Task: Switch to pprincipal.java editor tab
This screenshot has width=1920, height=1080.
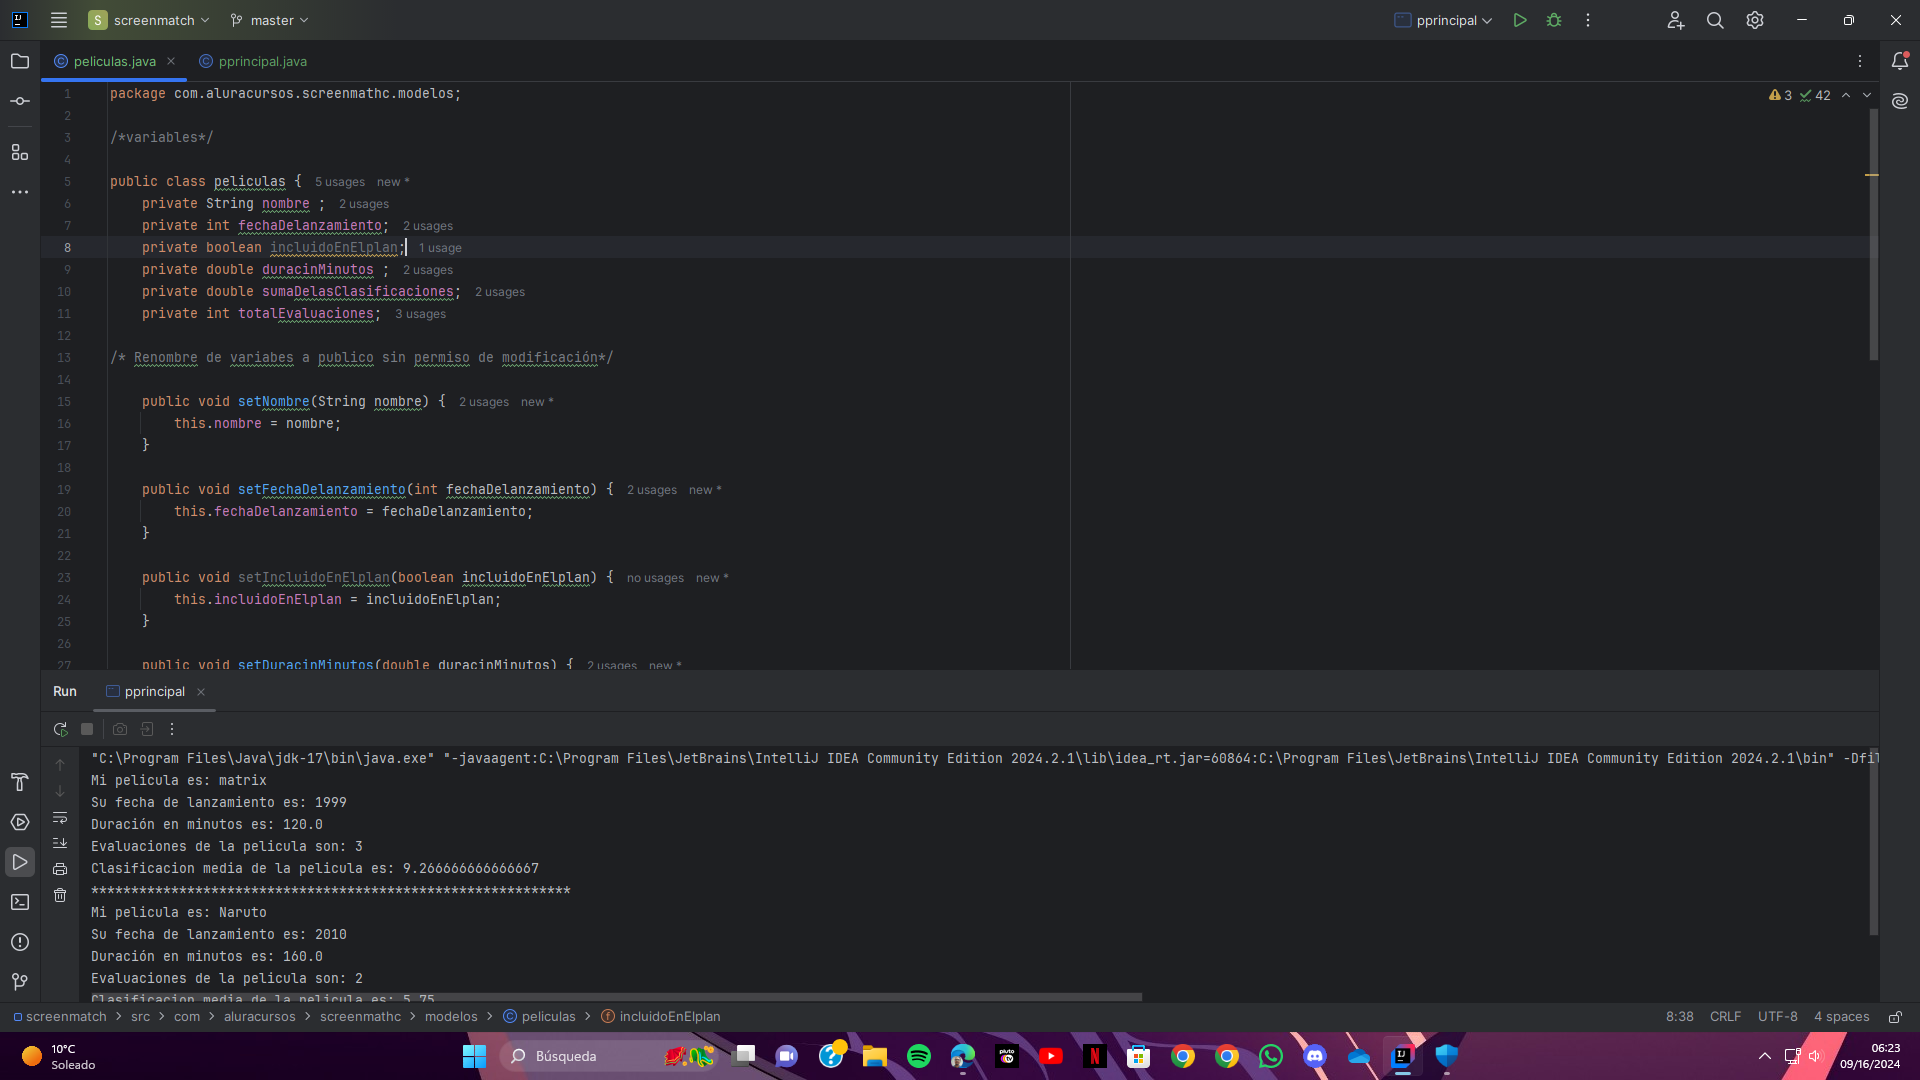Action: [252, 61]
